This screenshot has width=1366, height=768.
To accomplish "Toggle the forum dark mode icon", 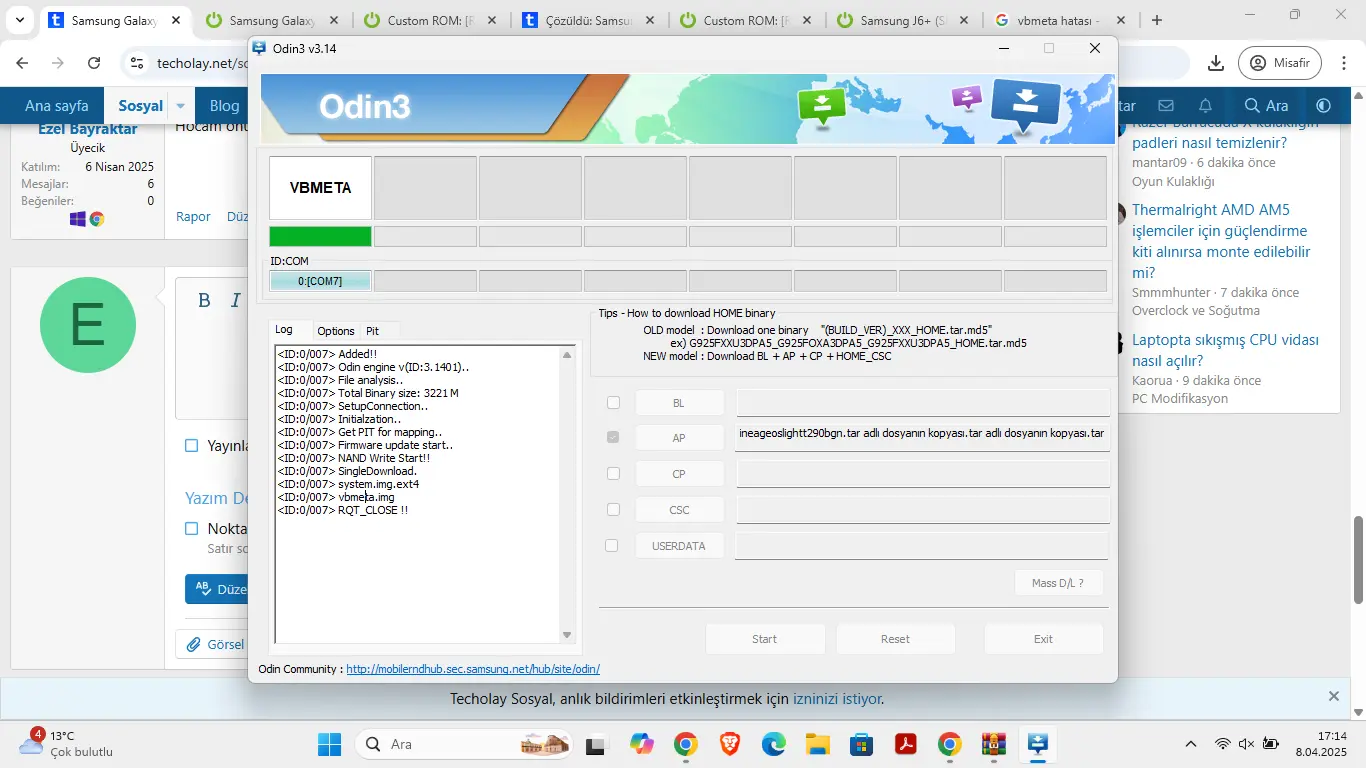I will pos(1324,105).
